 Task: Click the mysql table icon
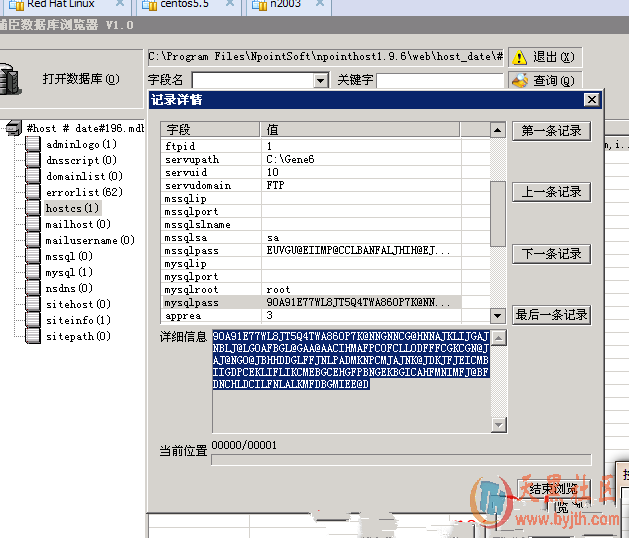(34, 273)
